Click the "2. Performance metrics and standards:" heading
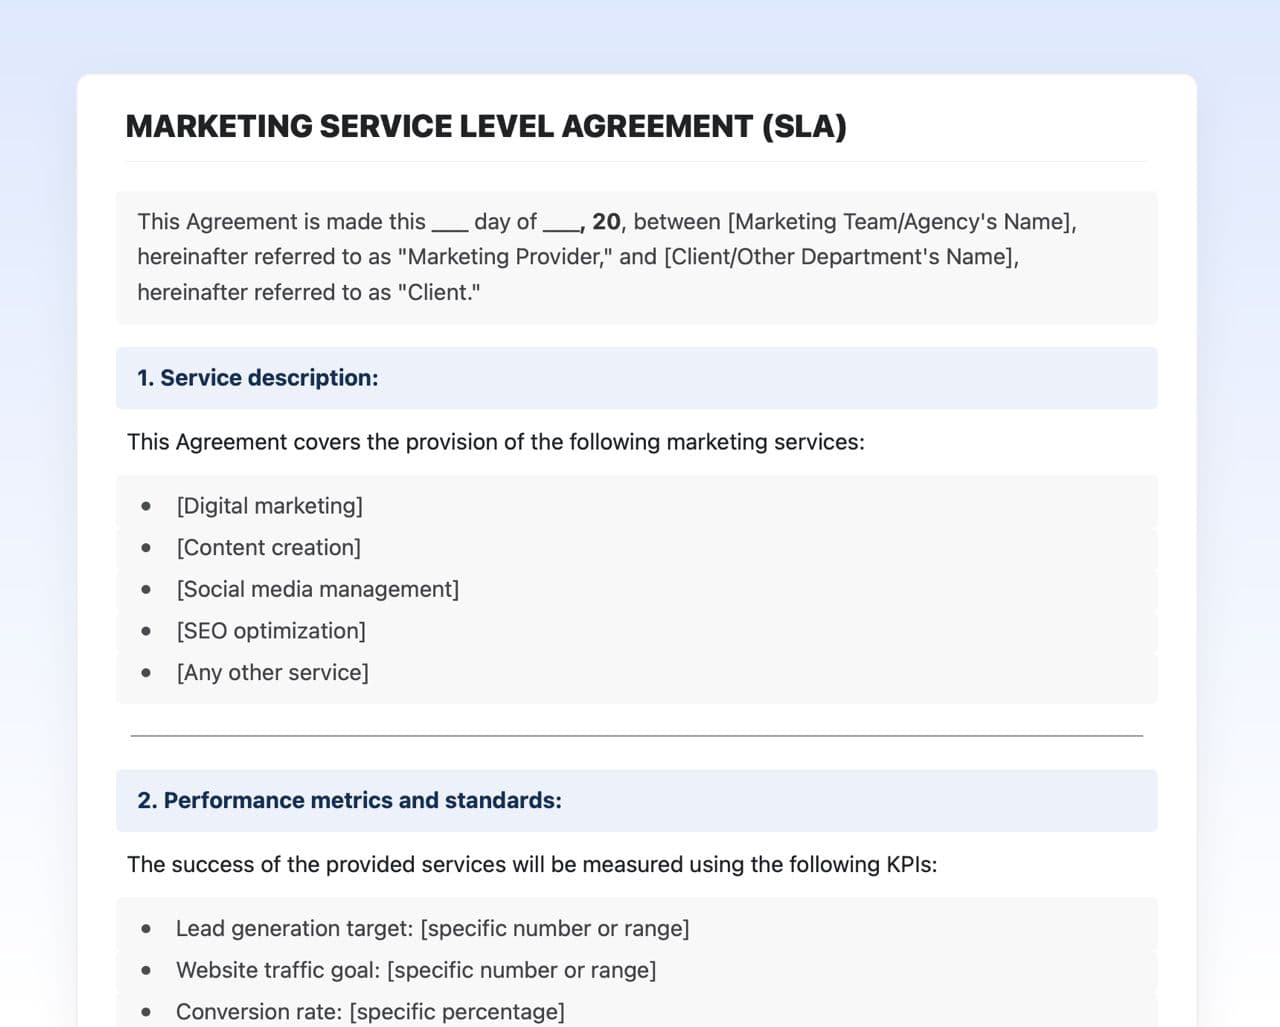Viewport: 1280px width, 1027px height. coord(350,801)
